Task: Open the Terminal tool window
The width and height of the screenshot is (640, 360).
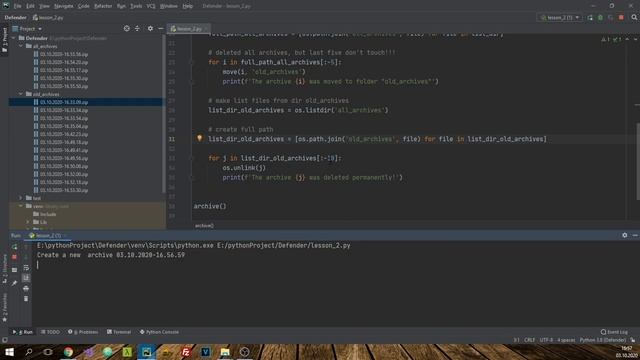Action: tap(119, 332)
